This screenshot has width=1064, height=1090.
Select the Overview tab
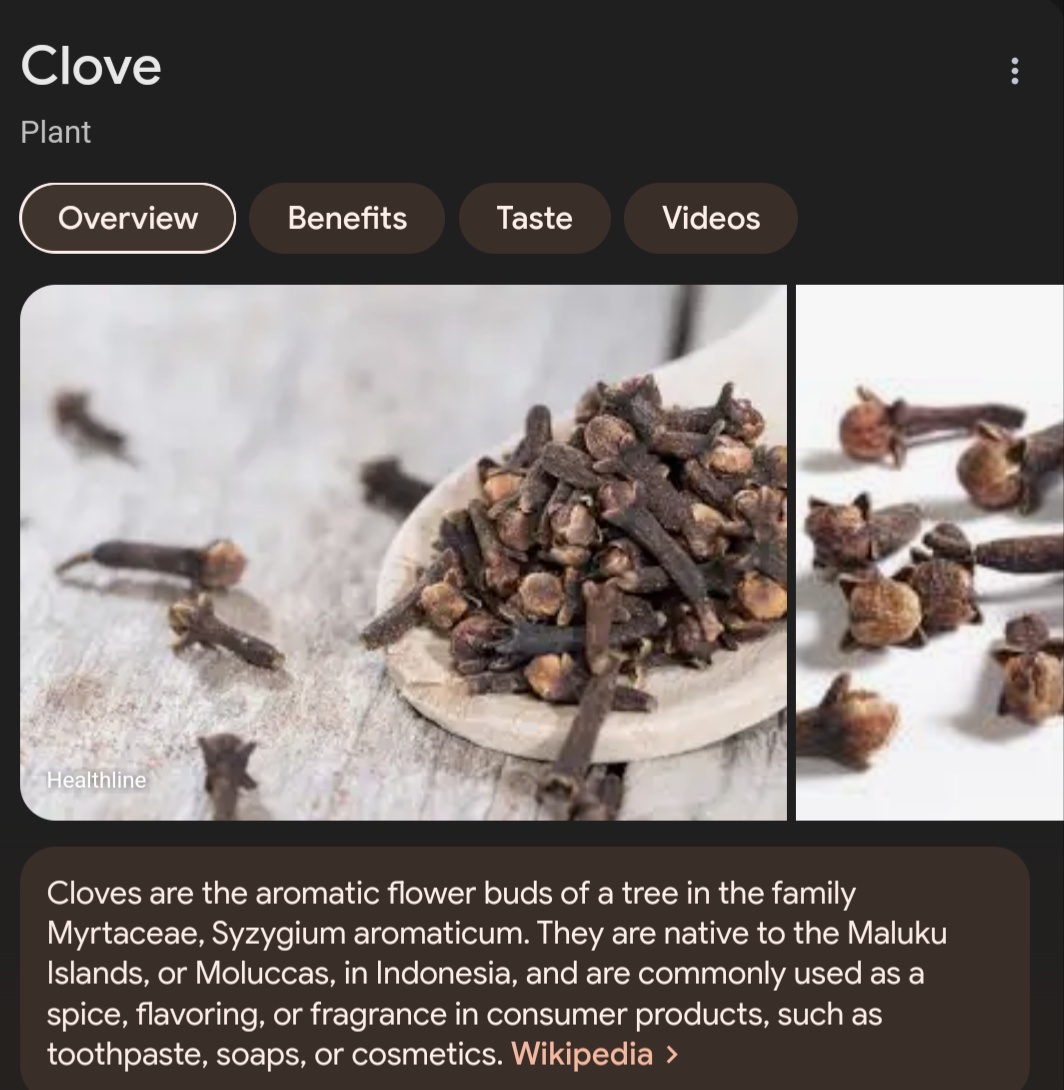click(127, 218)
